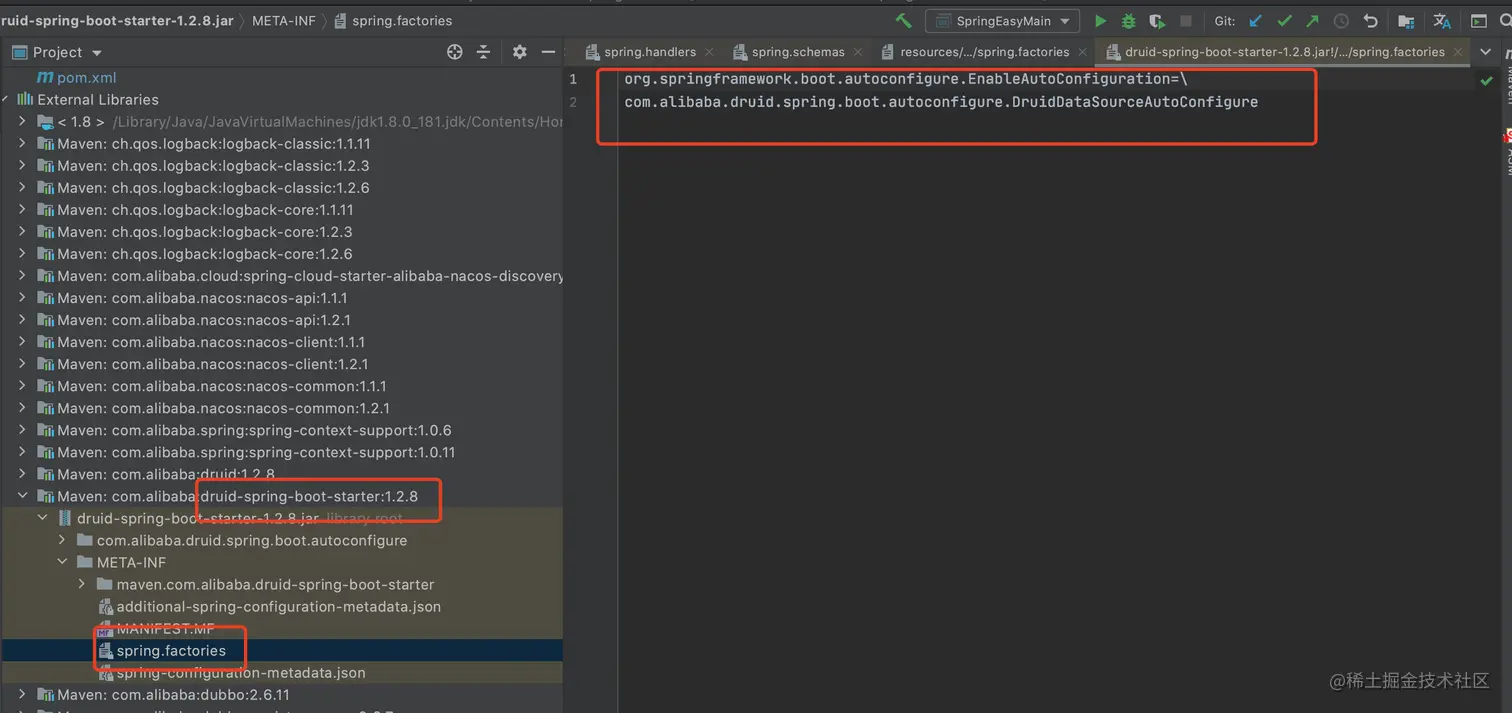1512x713 pixels.
Task: Expand nacos-client:1.2.1 library node
Action: pos(22,363)
